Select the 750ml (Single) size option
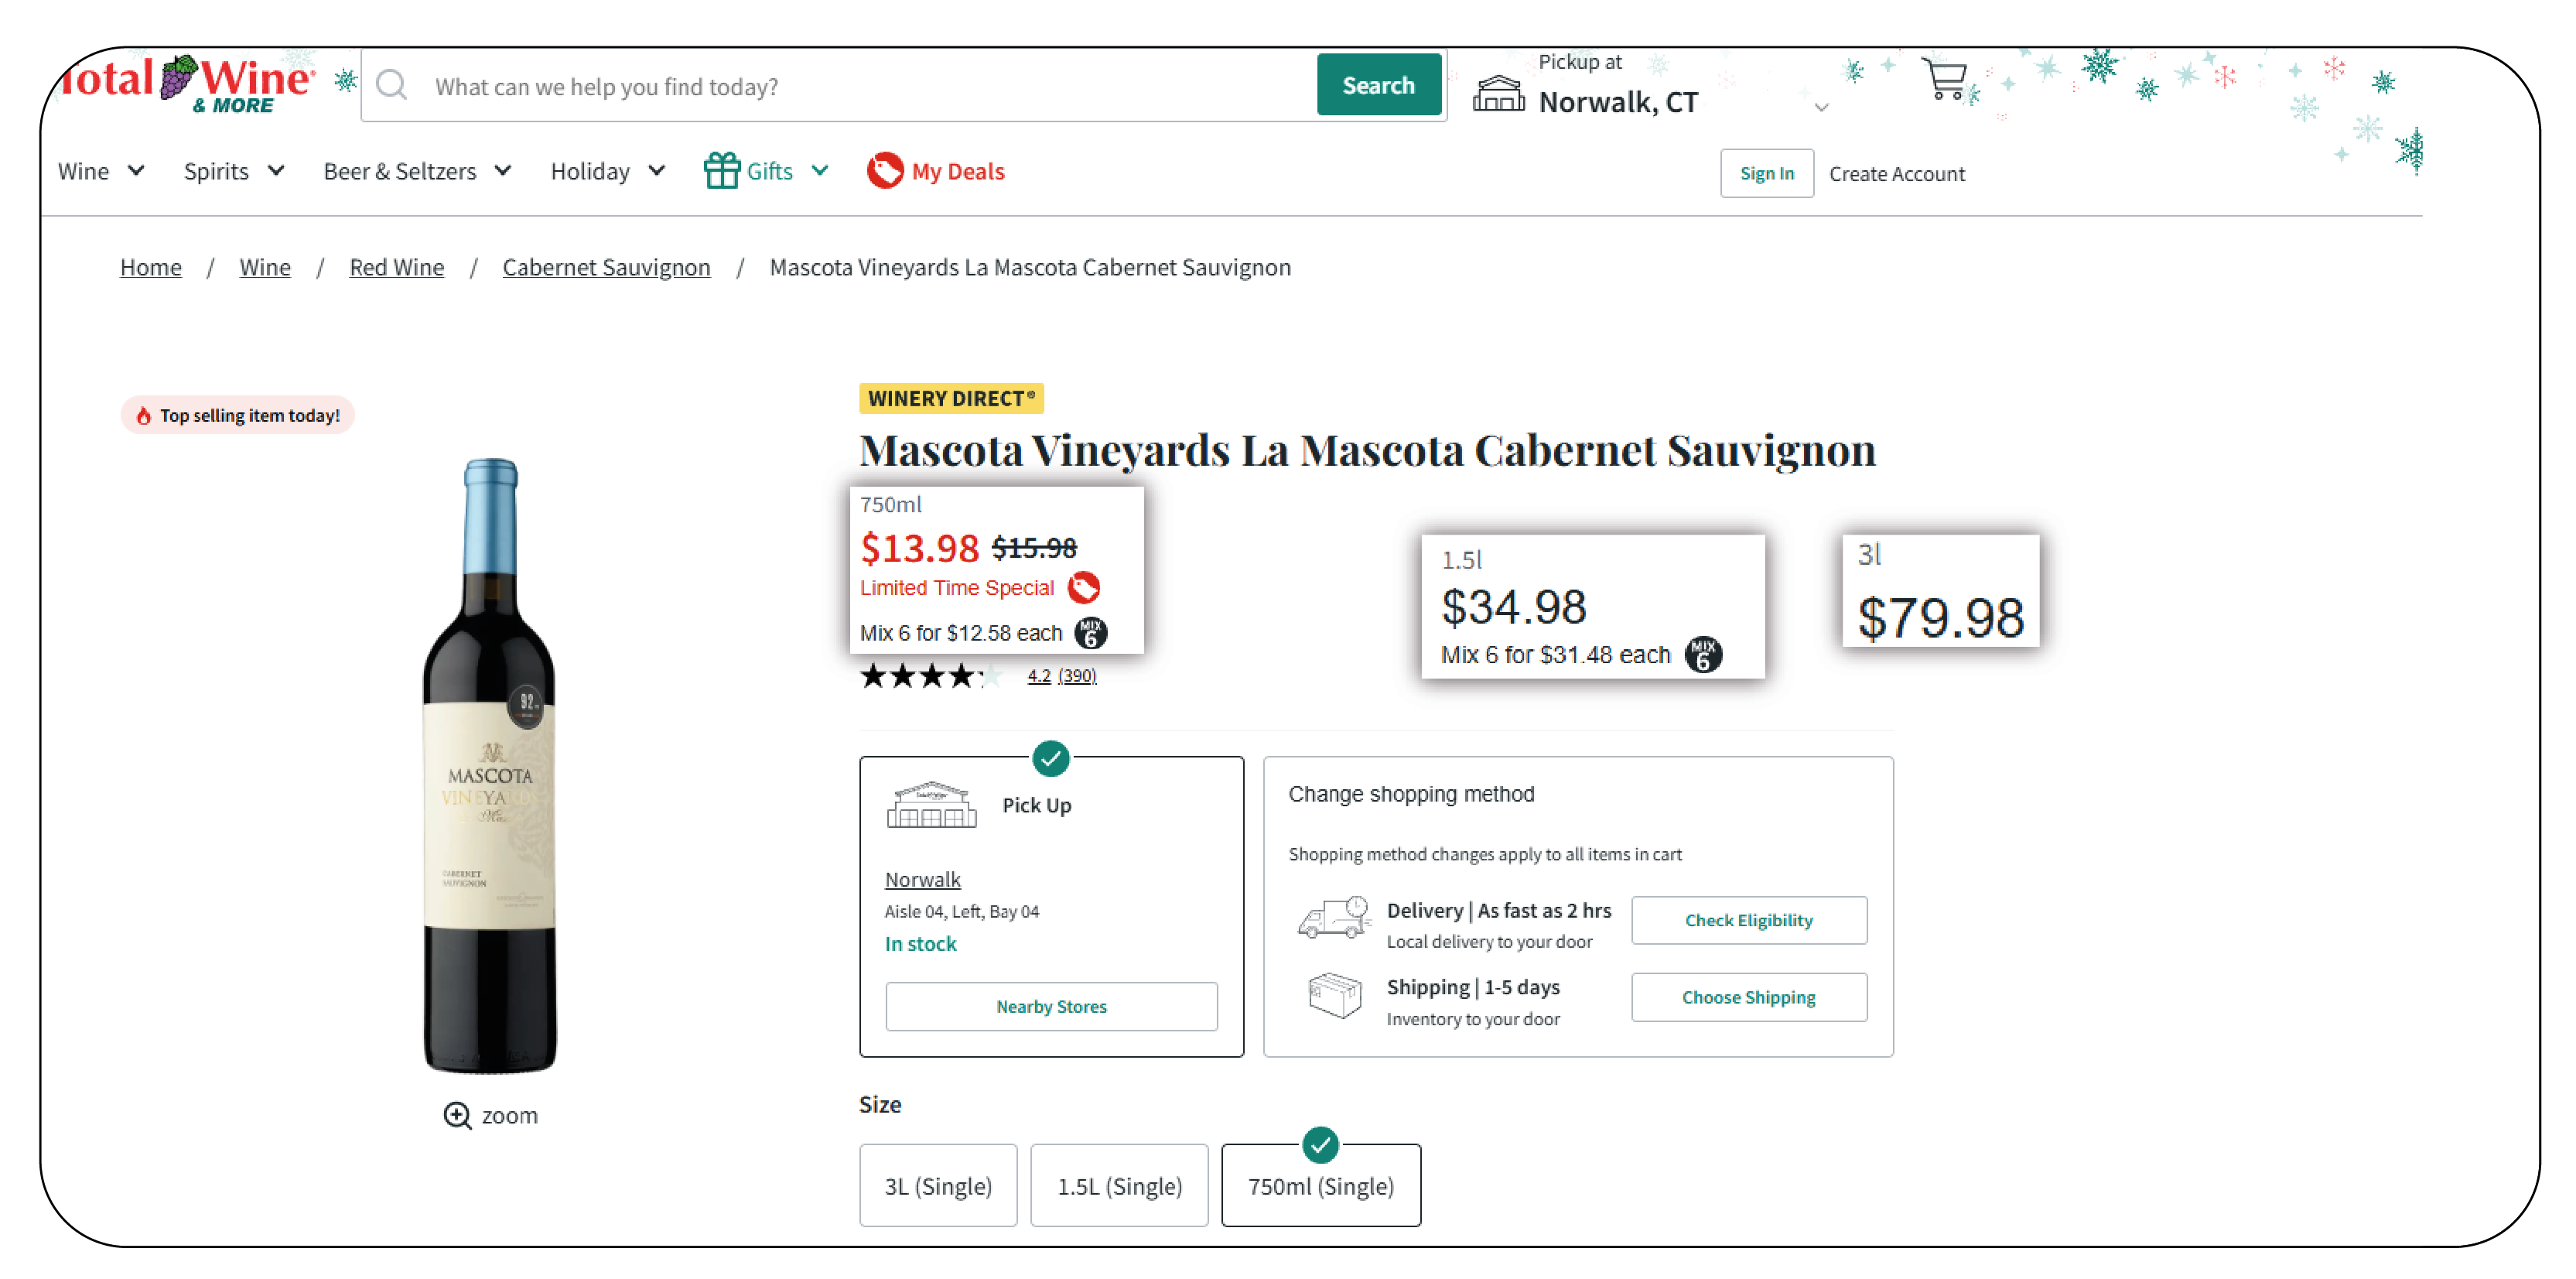The image size is (2576, 1279). (x=1321, y=1186)
